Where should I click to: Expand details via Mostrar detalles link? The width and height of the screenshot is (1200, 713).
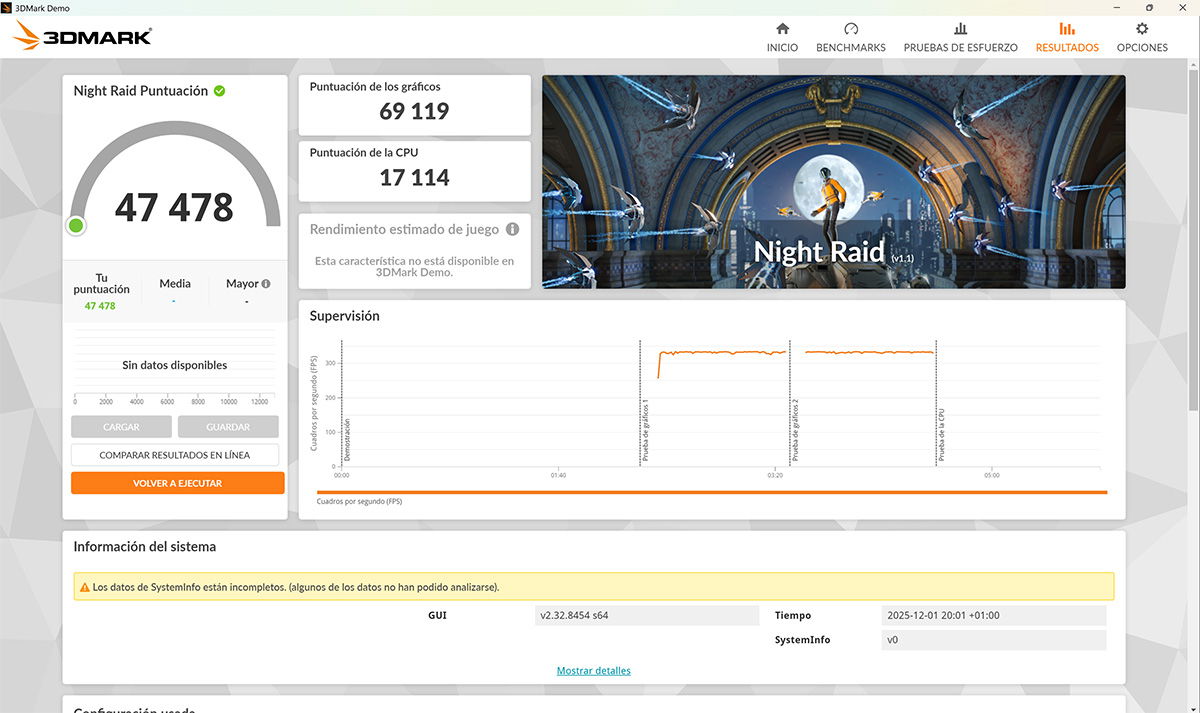(x=594, y=670)
